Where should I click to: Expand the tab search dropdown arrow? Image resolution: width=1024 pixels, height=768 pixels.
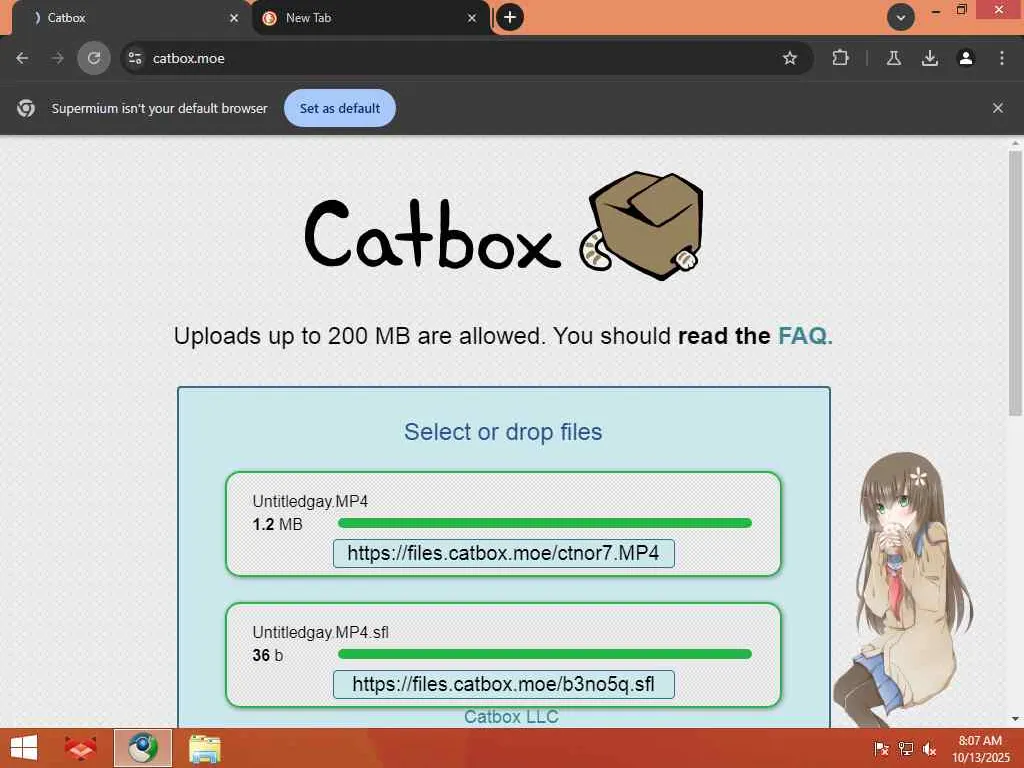pyautogui.click(x=901, y=17)
